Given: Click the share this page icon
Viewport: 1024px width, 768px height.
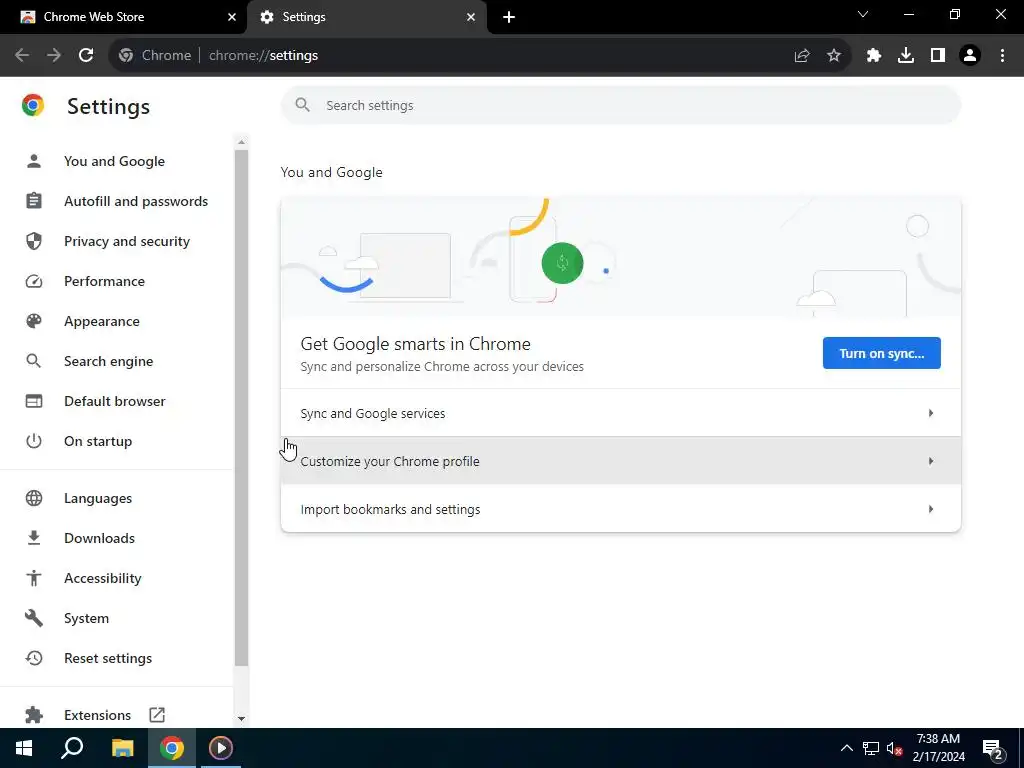Looking at the screenshot, I should [802, 56].
